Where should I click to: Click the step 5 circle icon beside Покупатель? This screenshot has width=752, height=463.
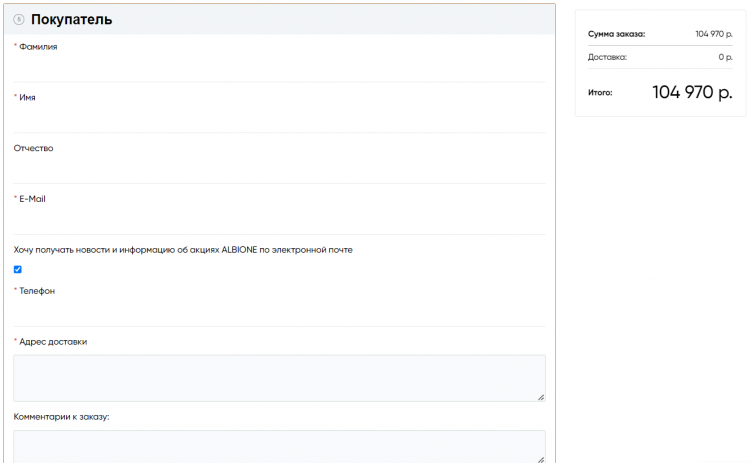[19, 20]
